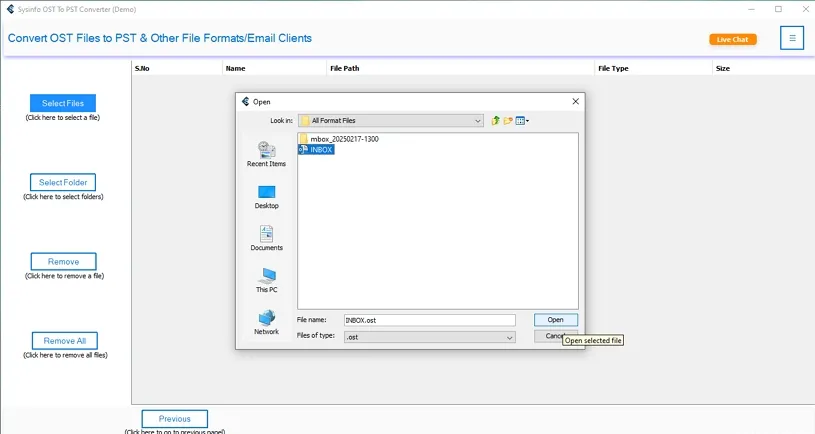Select Recent Items in the places sidebar
The height and width of the screenshot is (434, 815).
[x=266, y=154]
